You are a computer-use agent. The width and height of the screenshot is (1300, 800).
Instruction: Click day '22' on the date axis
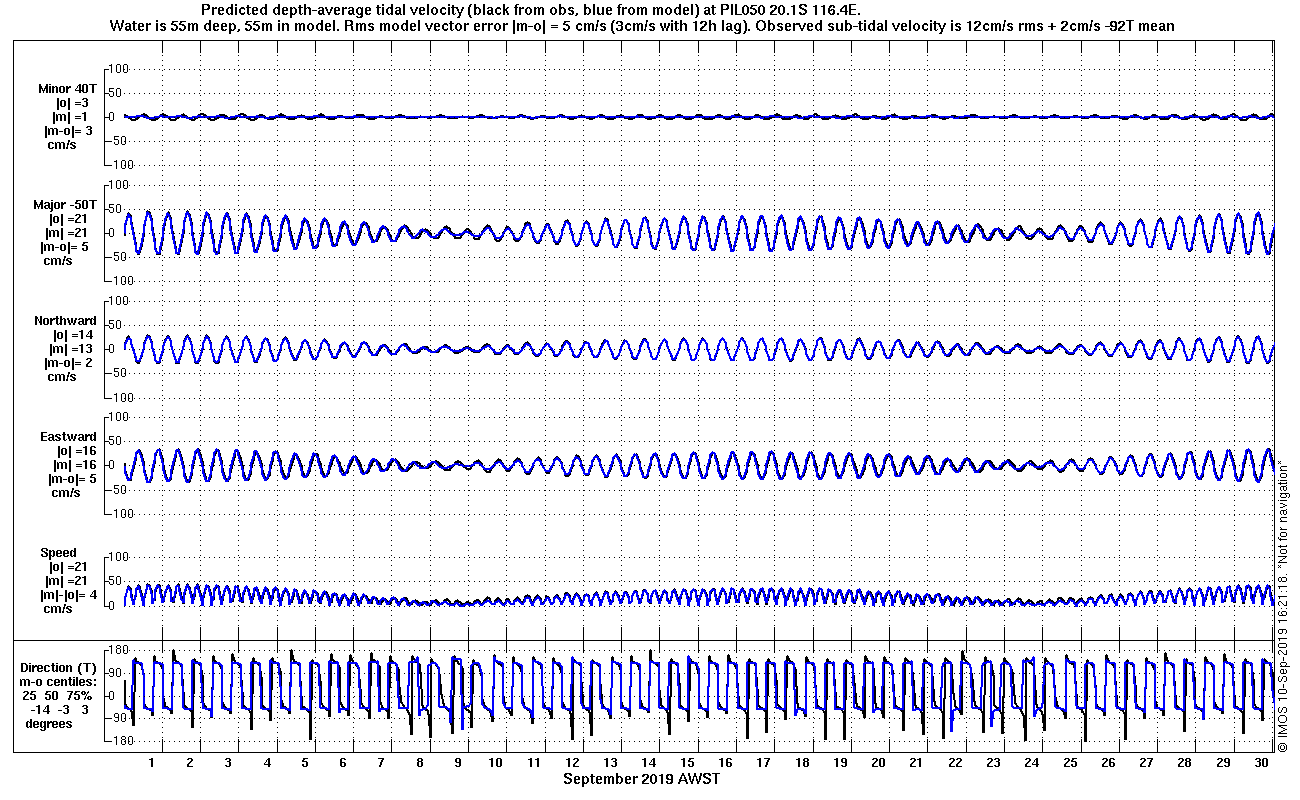click(956, 763)
